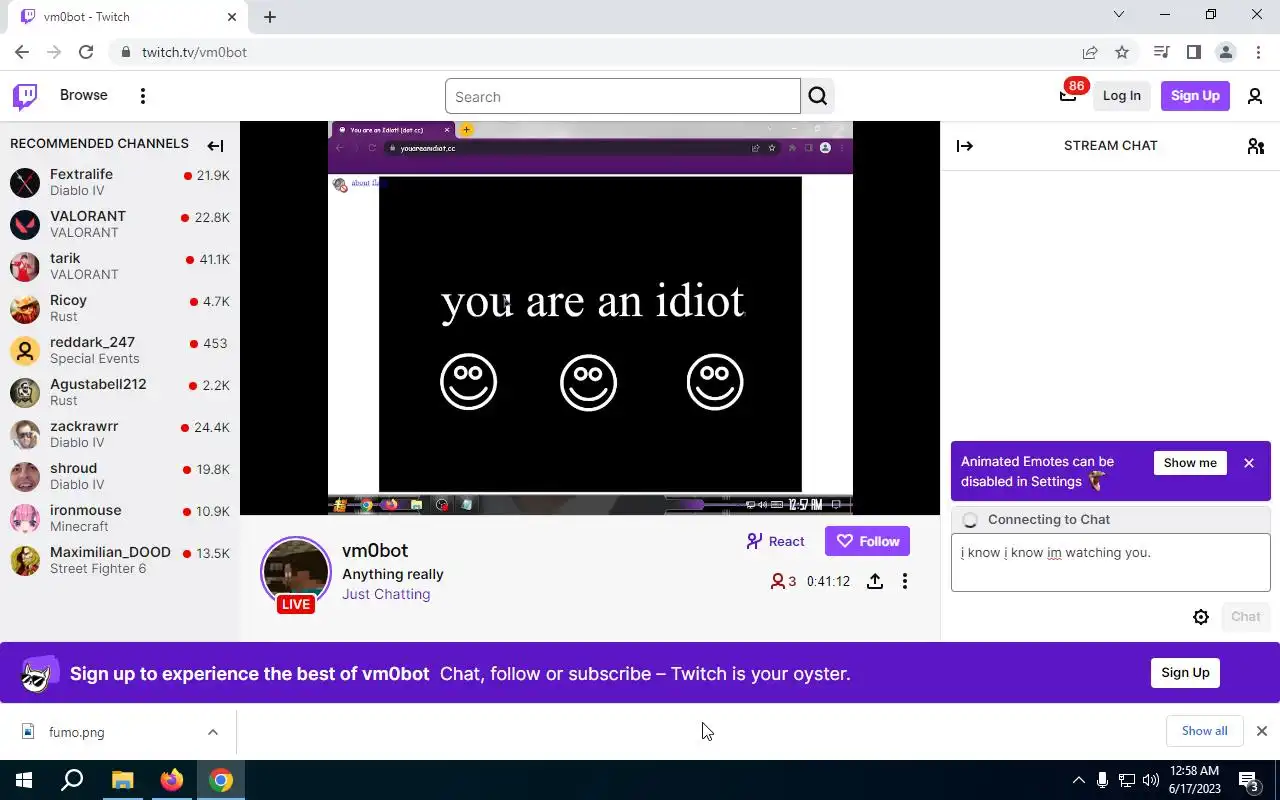1280x800 pixels.
Task: Collapse the Stream Chat panel arrow
Action: point(965,146)
